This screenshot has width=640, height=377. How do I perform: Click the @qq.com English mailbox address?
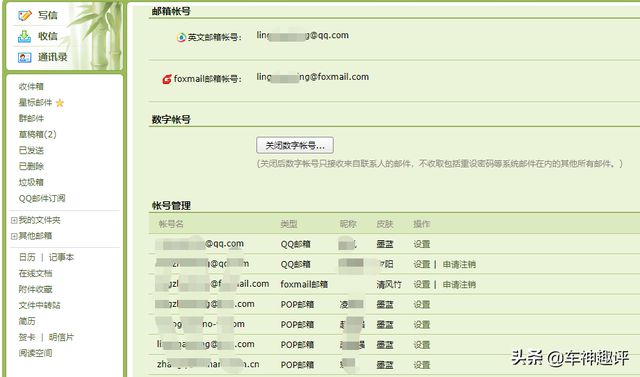click(x=302, y=35)
